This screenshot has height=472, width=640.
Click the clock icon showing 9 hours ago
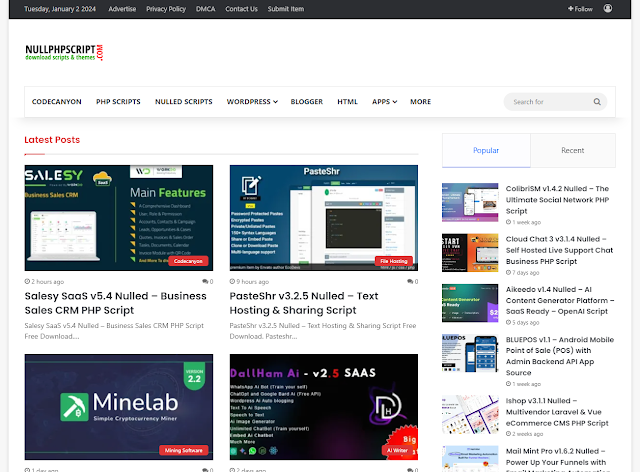pyautogui.click(x=232, y=282)
